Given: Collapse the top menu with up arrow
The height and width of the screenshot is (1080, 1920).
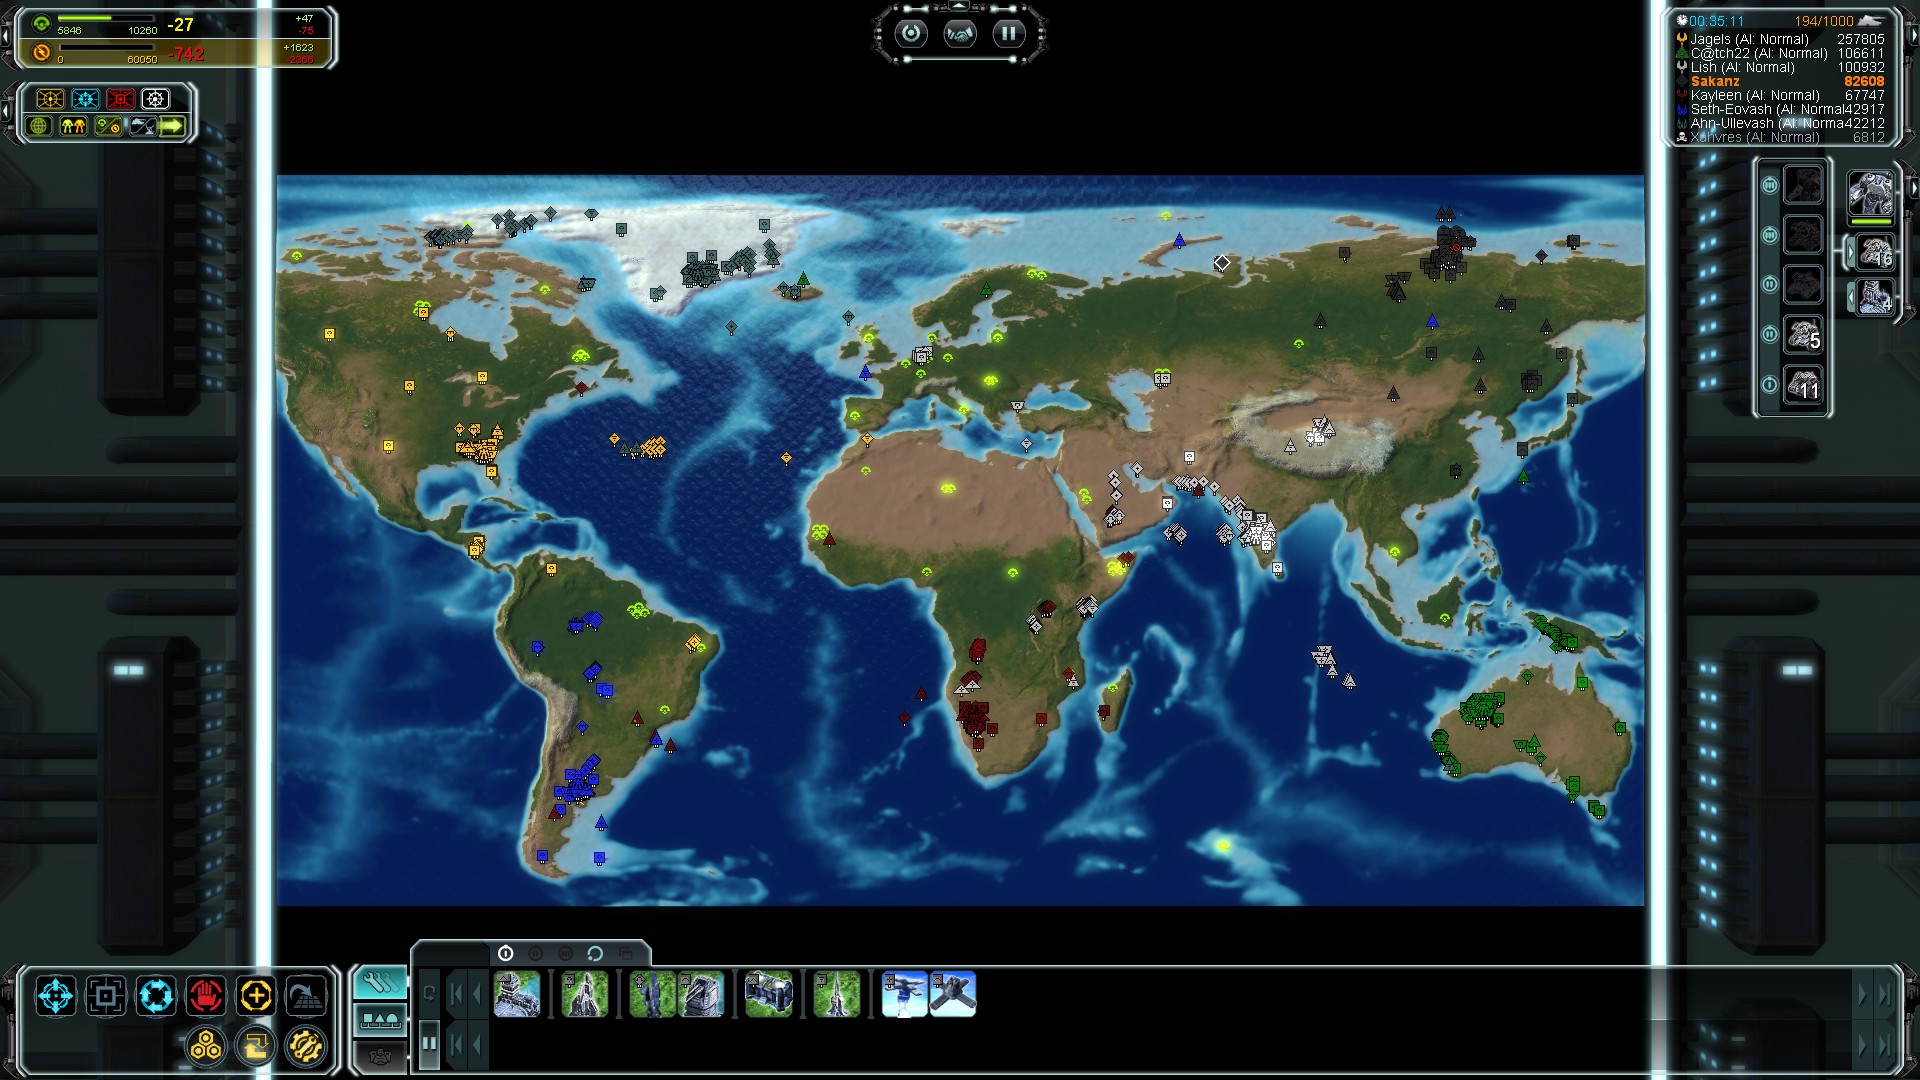Looking at the screenshot, I should pos(959,7).
